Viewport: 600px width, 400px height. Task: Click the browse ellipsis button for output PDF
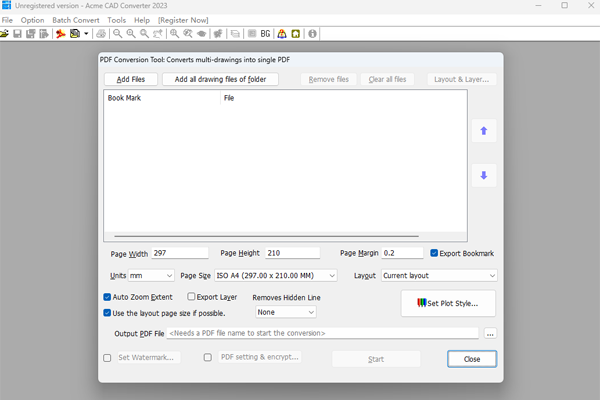point(490,333)
